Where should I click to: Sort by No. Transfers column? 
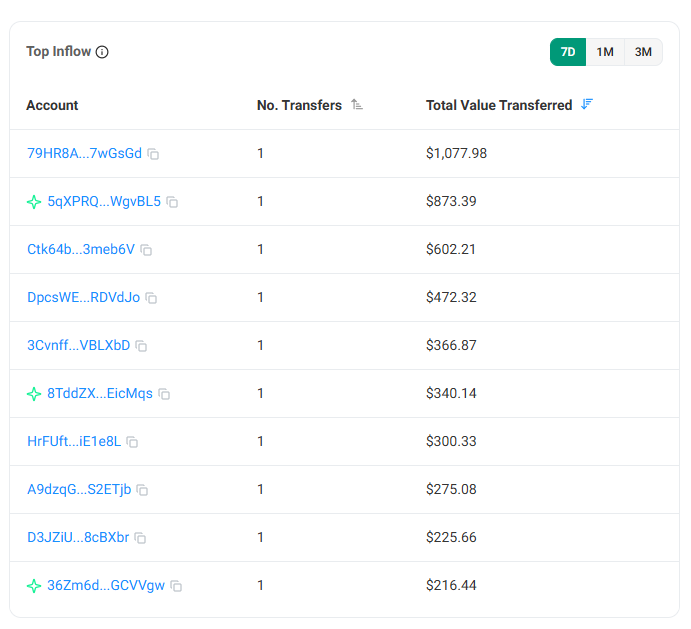[357, 105]
